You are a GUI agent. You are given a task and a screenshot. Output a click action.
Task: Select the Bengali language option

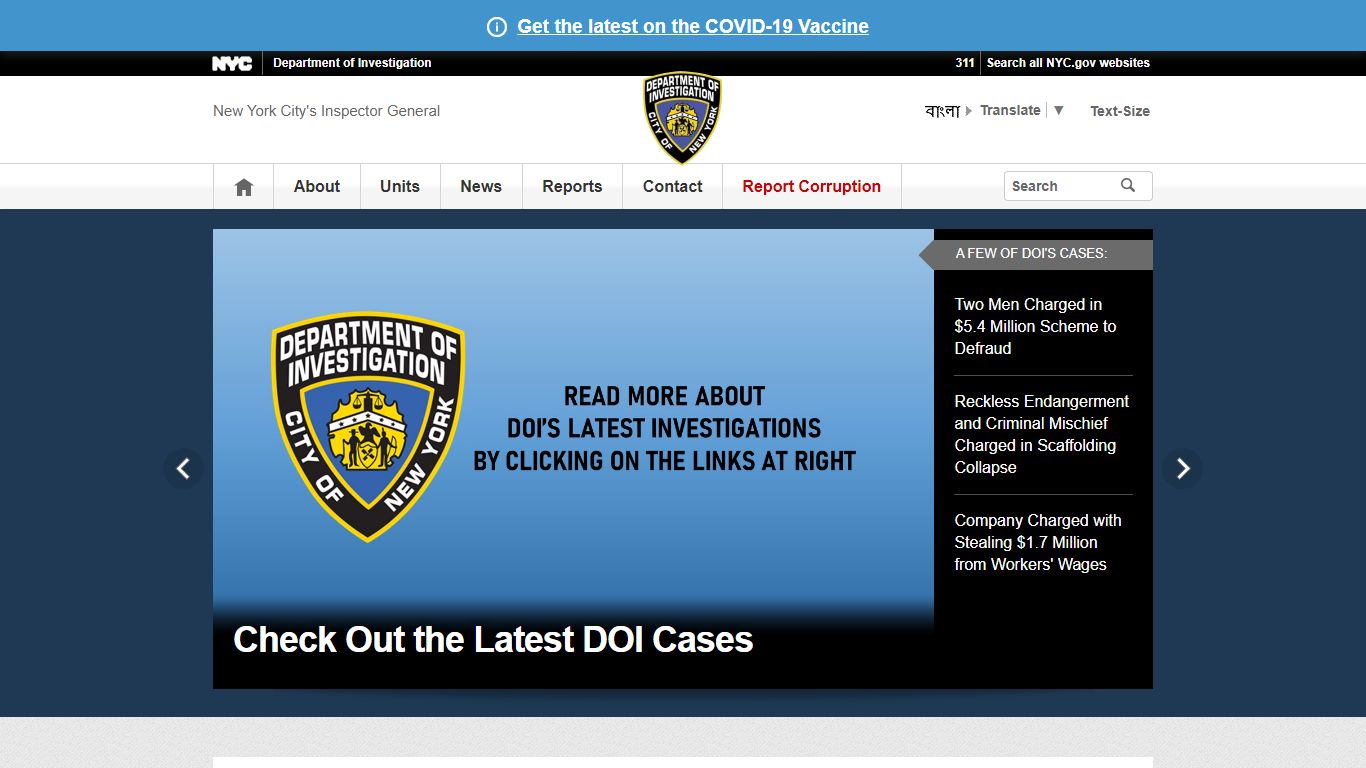pos(942,111)
